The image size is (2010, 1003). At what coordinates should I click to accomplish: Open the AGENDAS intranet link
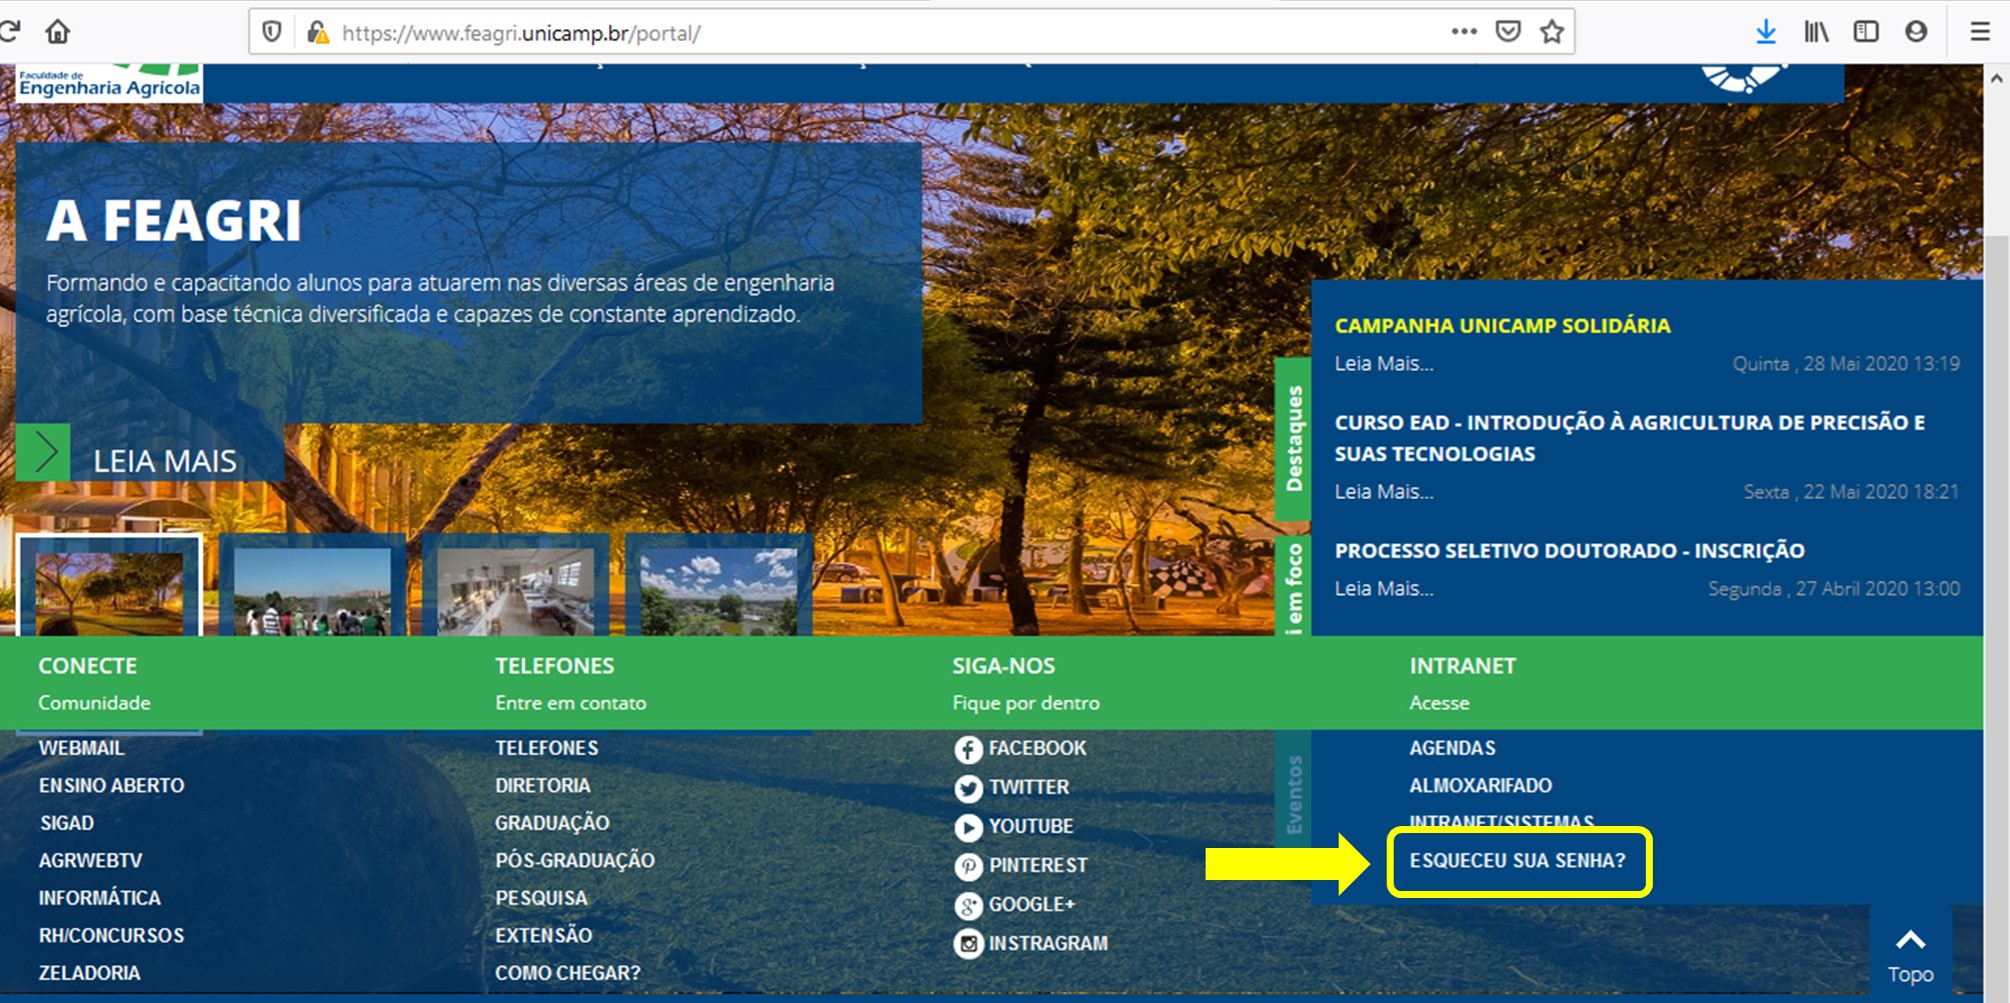pyautogui.click(x=1452, y=748)
